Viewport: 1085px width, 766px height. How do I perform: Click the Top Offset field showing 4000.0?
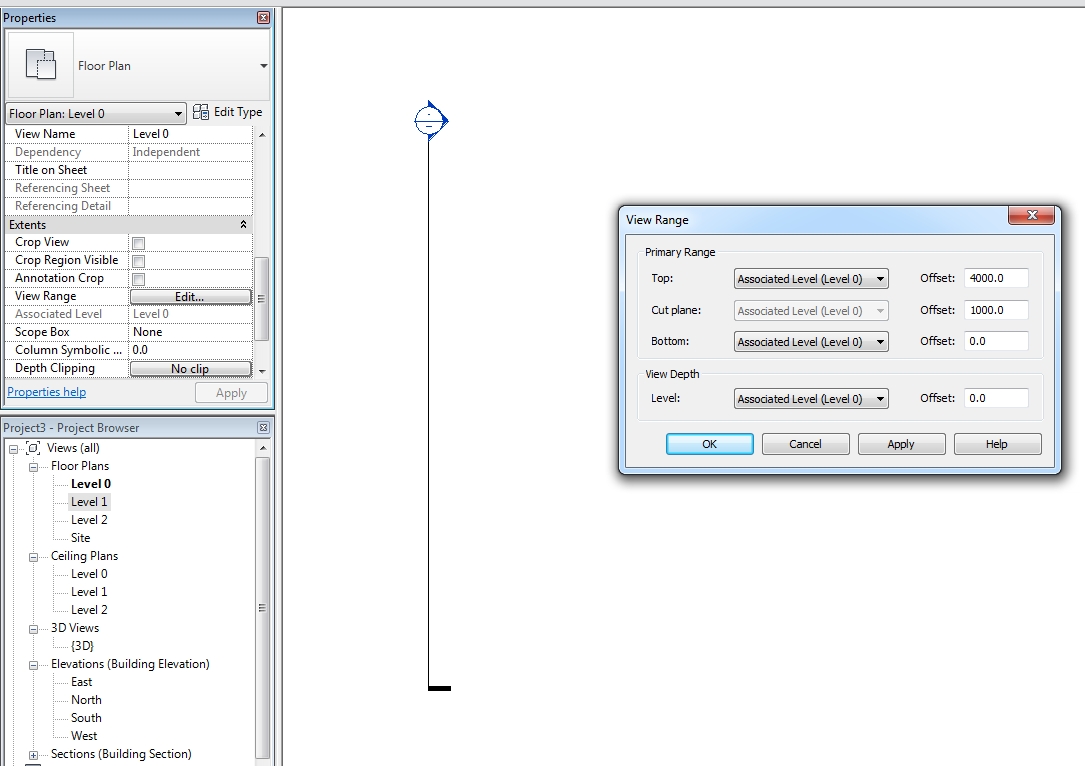[996, 278]
